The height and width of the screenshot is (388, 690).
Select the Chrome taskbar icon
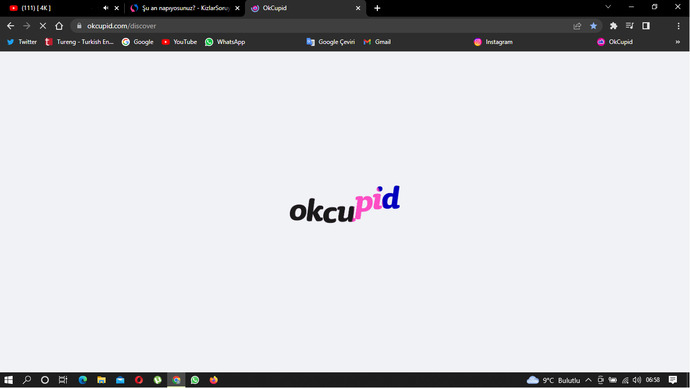(176, 380)
